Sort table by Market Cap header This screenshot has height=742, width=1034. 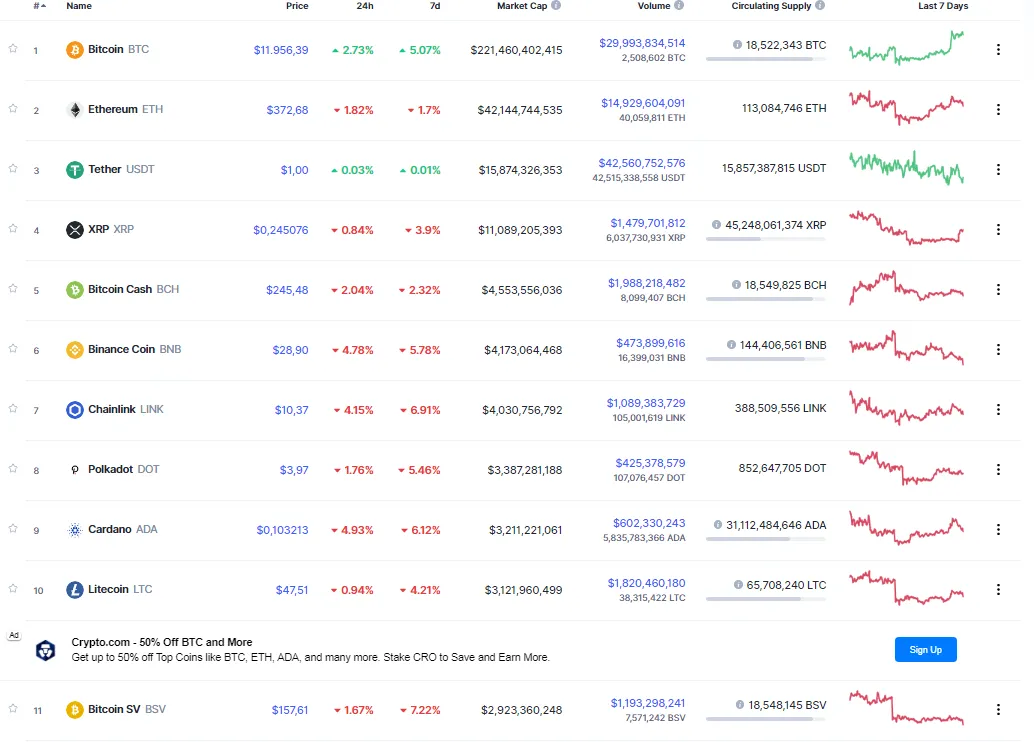point(522,6)
